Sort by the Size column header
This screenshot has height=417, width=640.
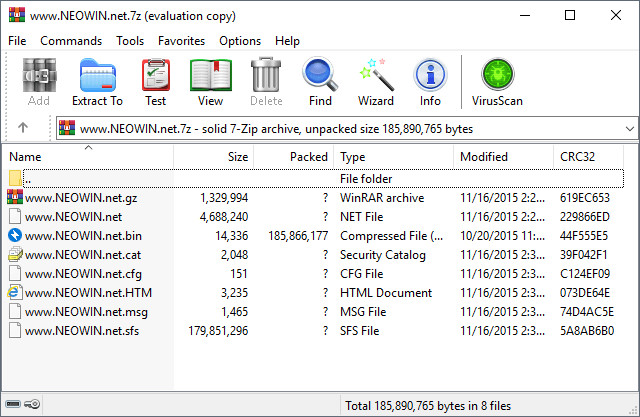click(x=214, y=157)
